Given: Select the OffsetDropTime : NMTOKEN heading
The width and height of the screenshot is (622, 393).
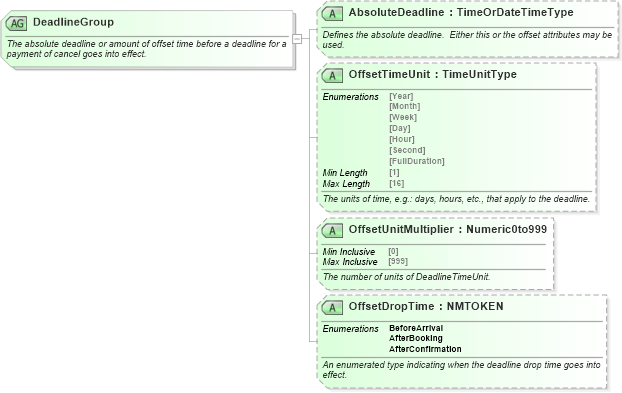Looking at the screenshot, I should point(426,306).
